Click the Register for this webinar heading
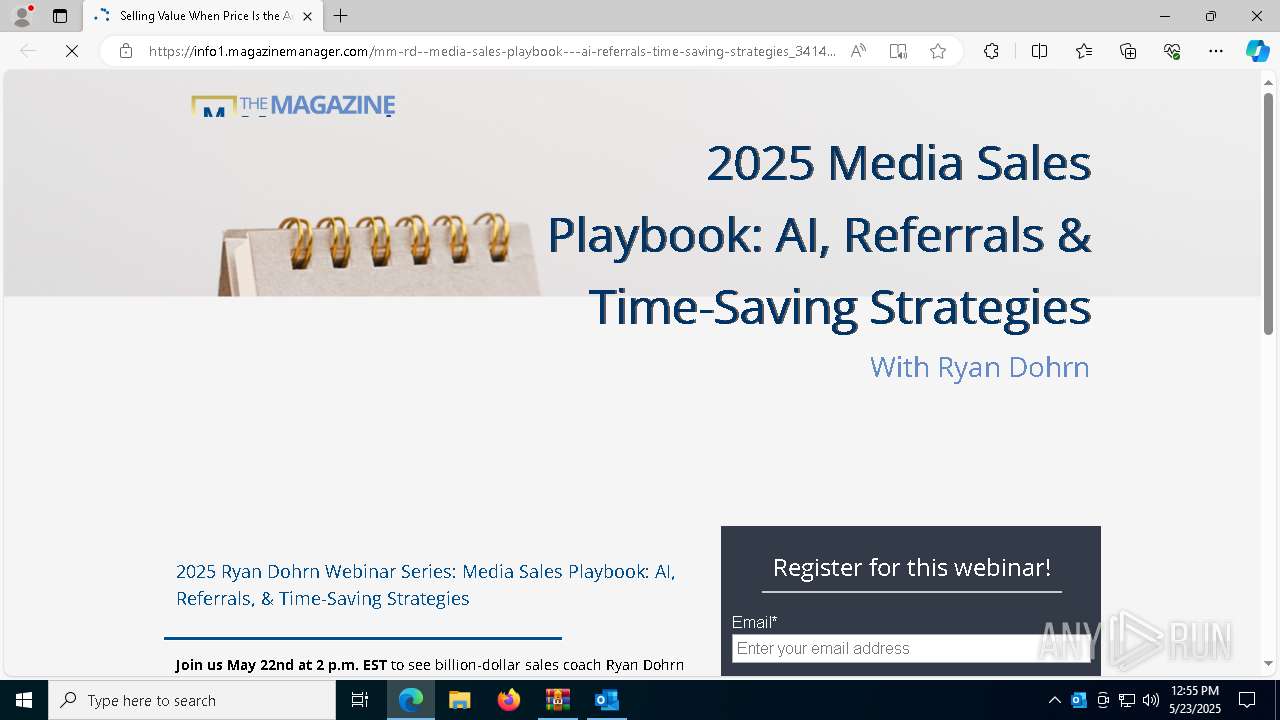This screenshot has width=1280, height=720. [912, 567]
